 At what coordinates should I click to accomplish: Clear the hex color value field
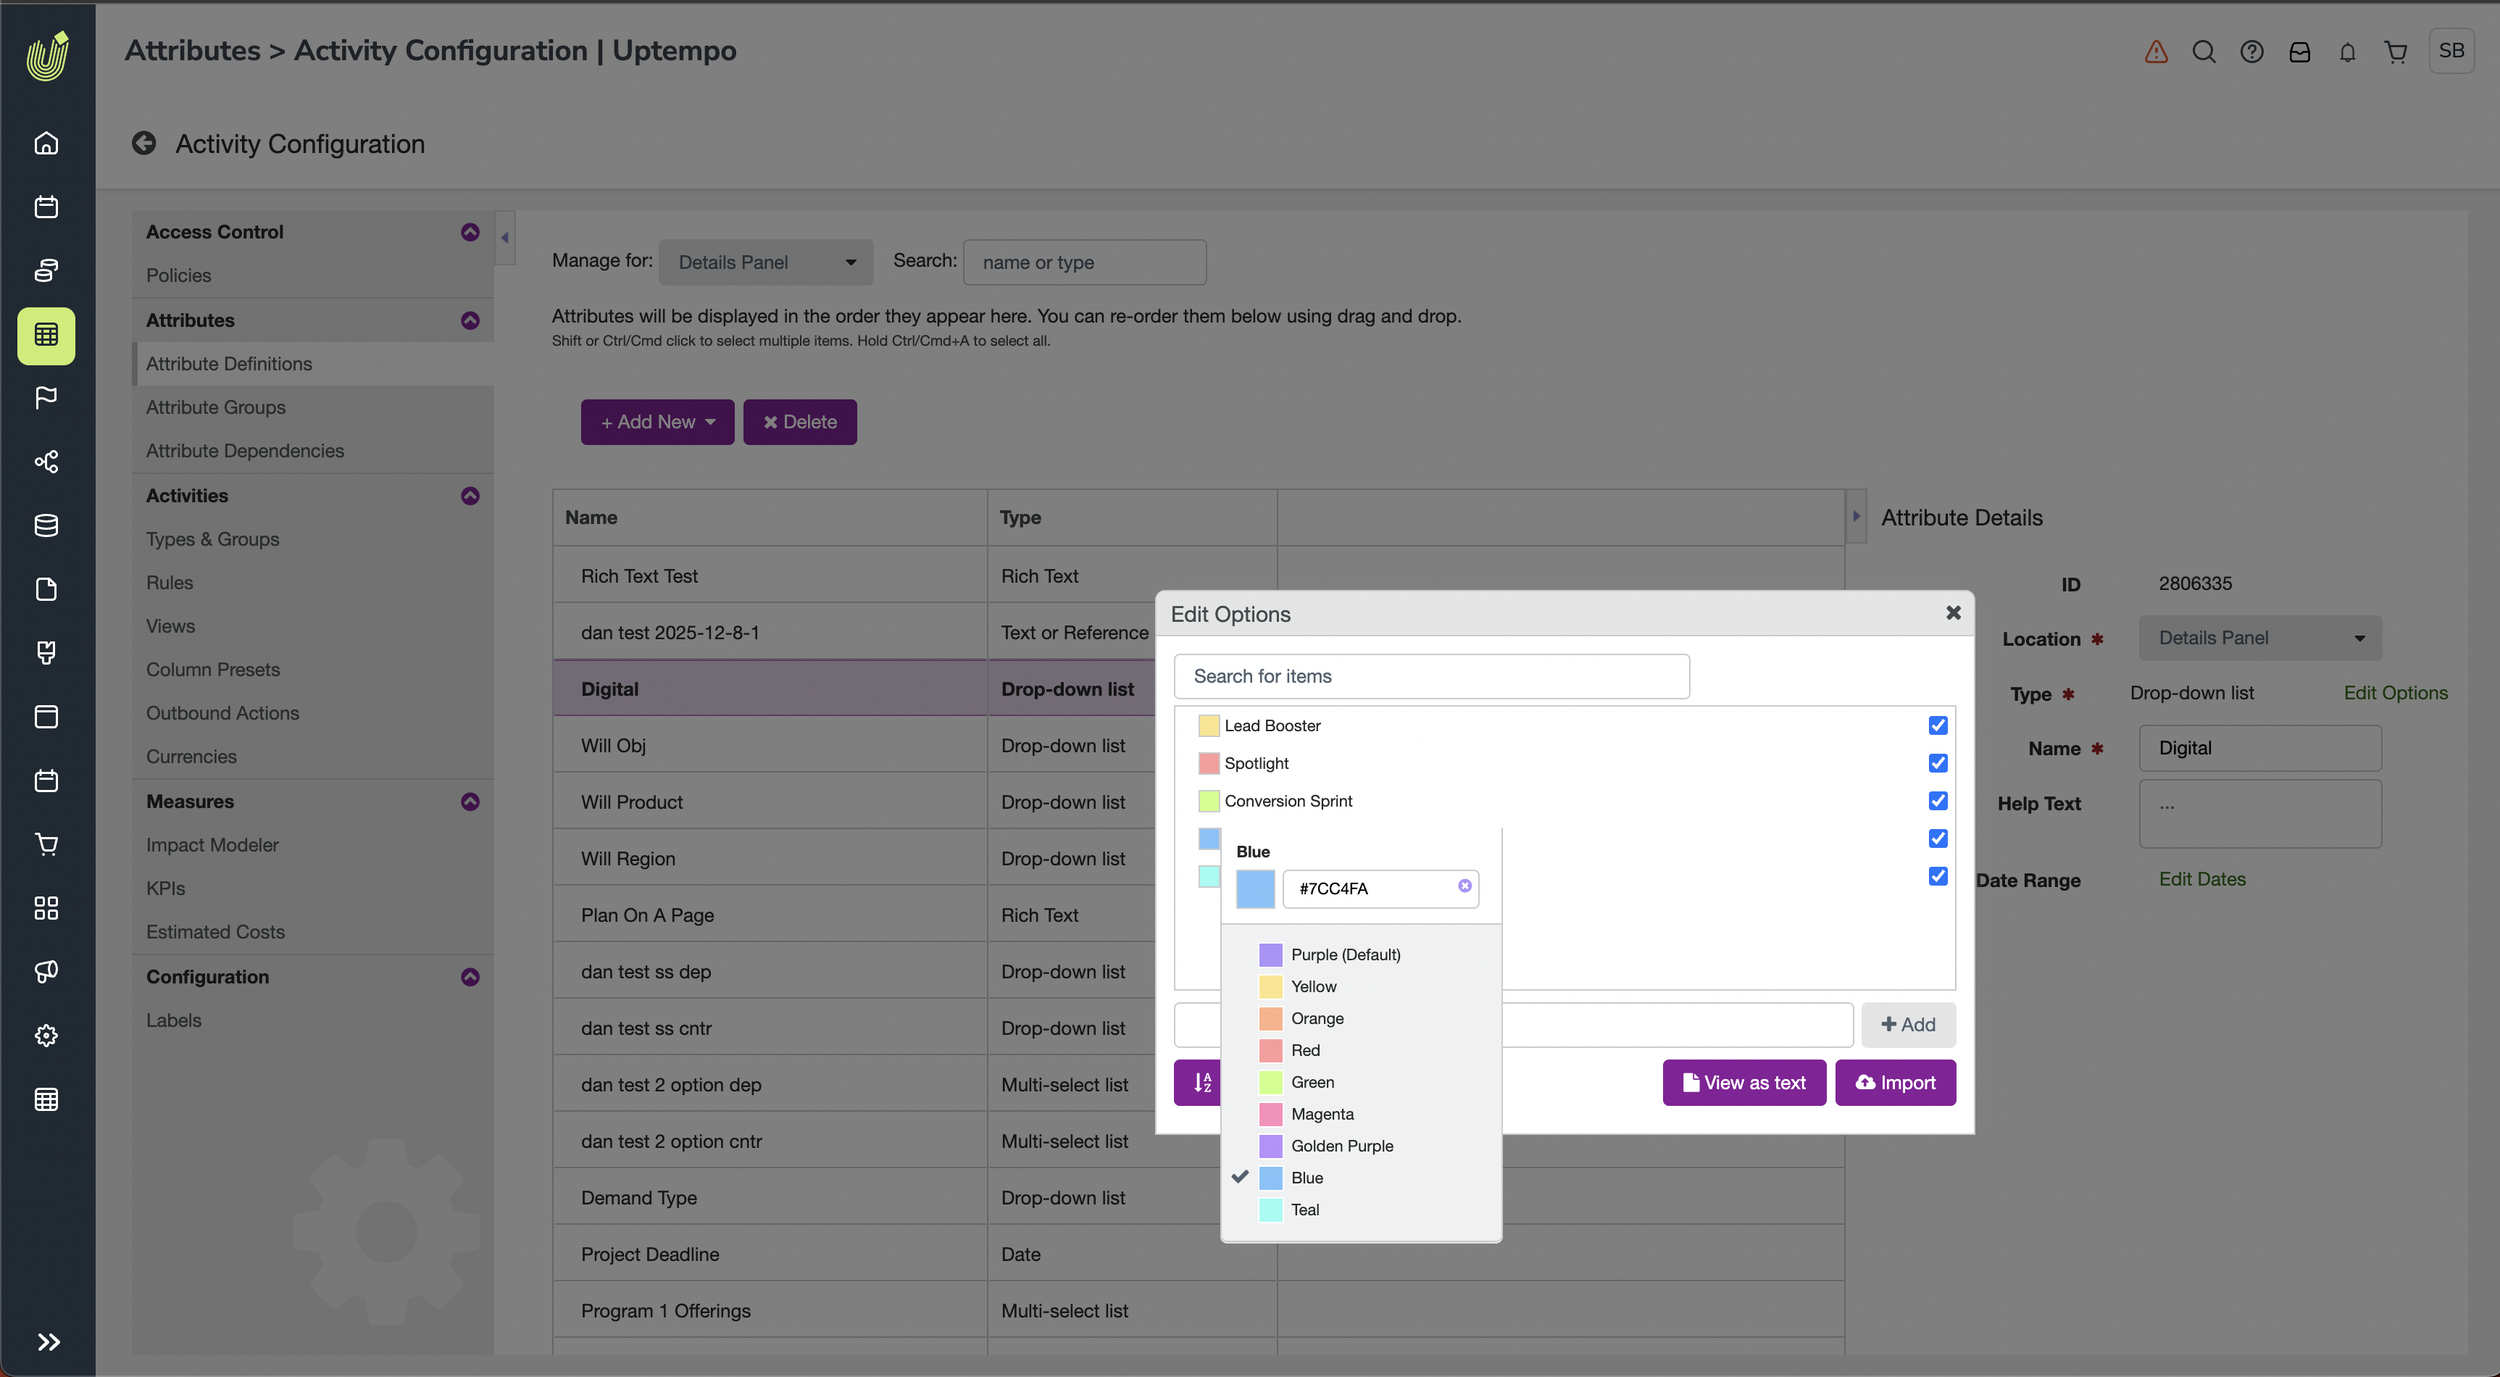pos(1465,886)
